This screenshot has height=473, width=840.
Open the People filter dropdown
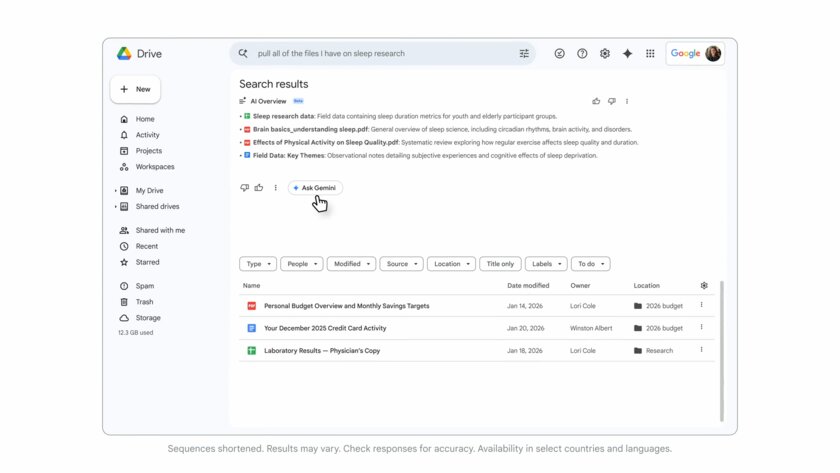pyautogui.click(x=302, y=264)
